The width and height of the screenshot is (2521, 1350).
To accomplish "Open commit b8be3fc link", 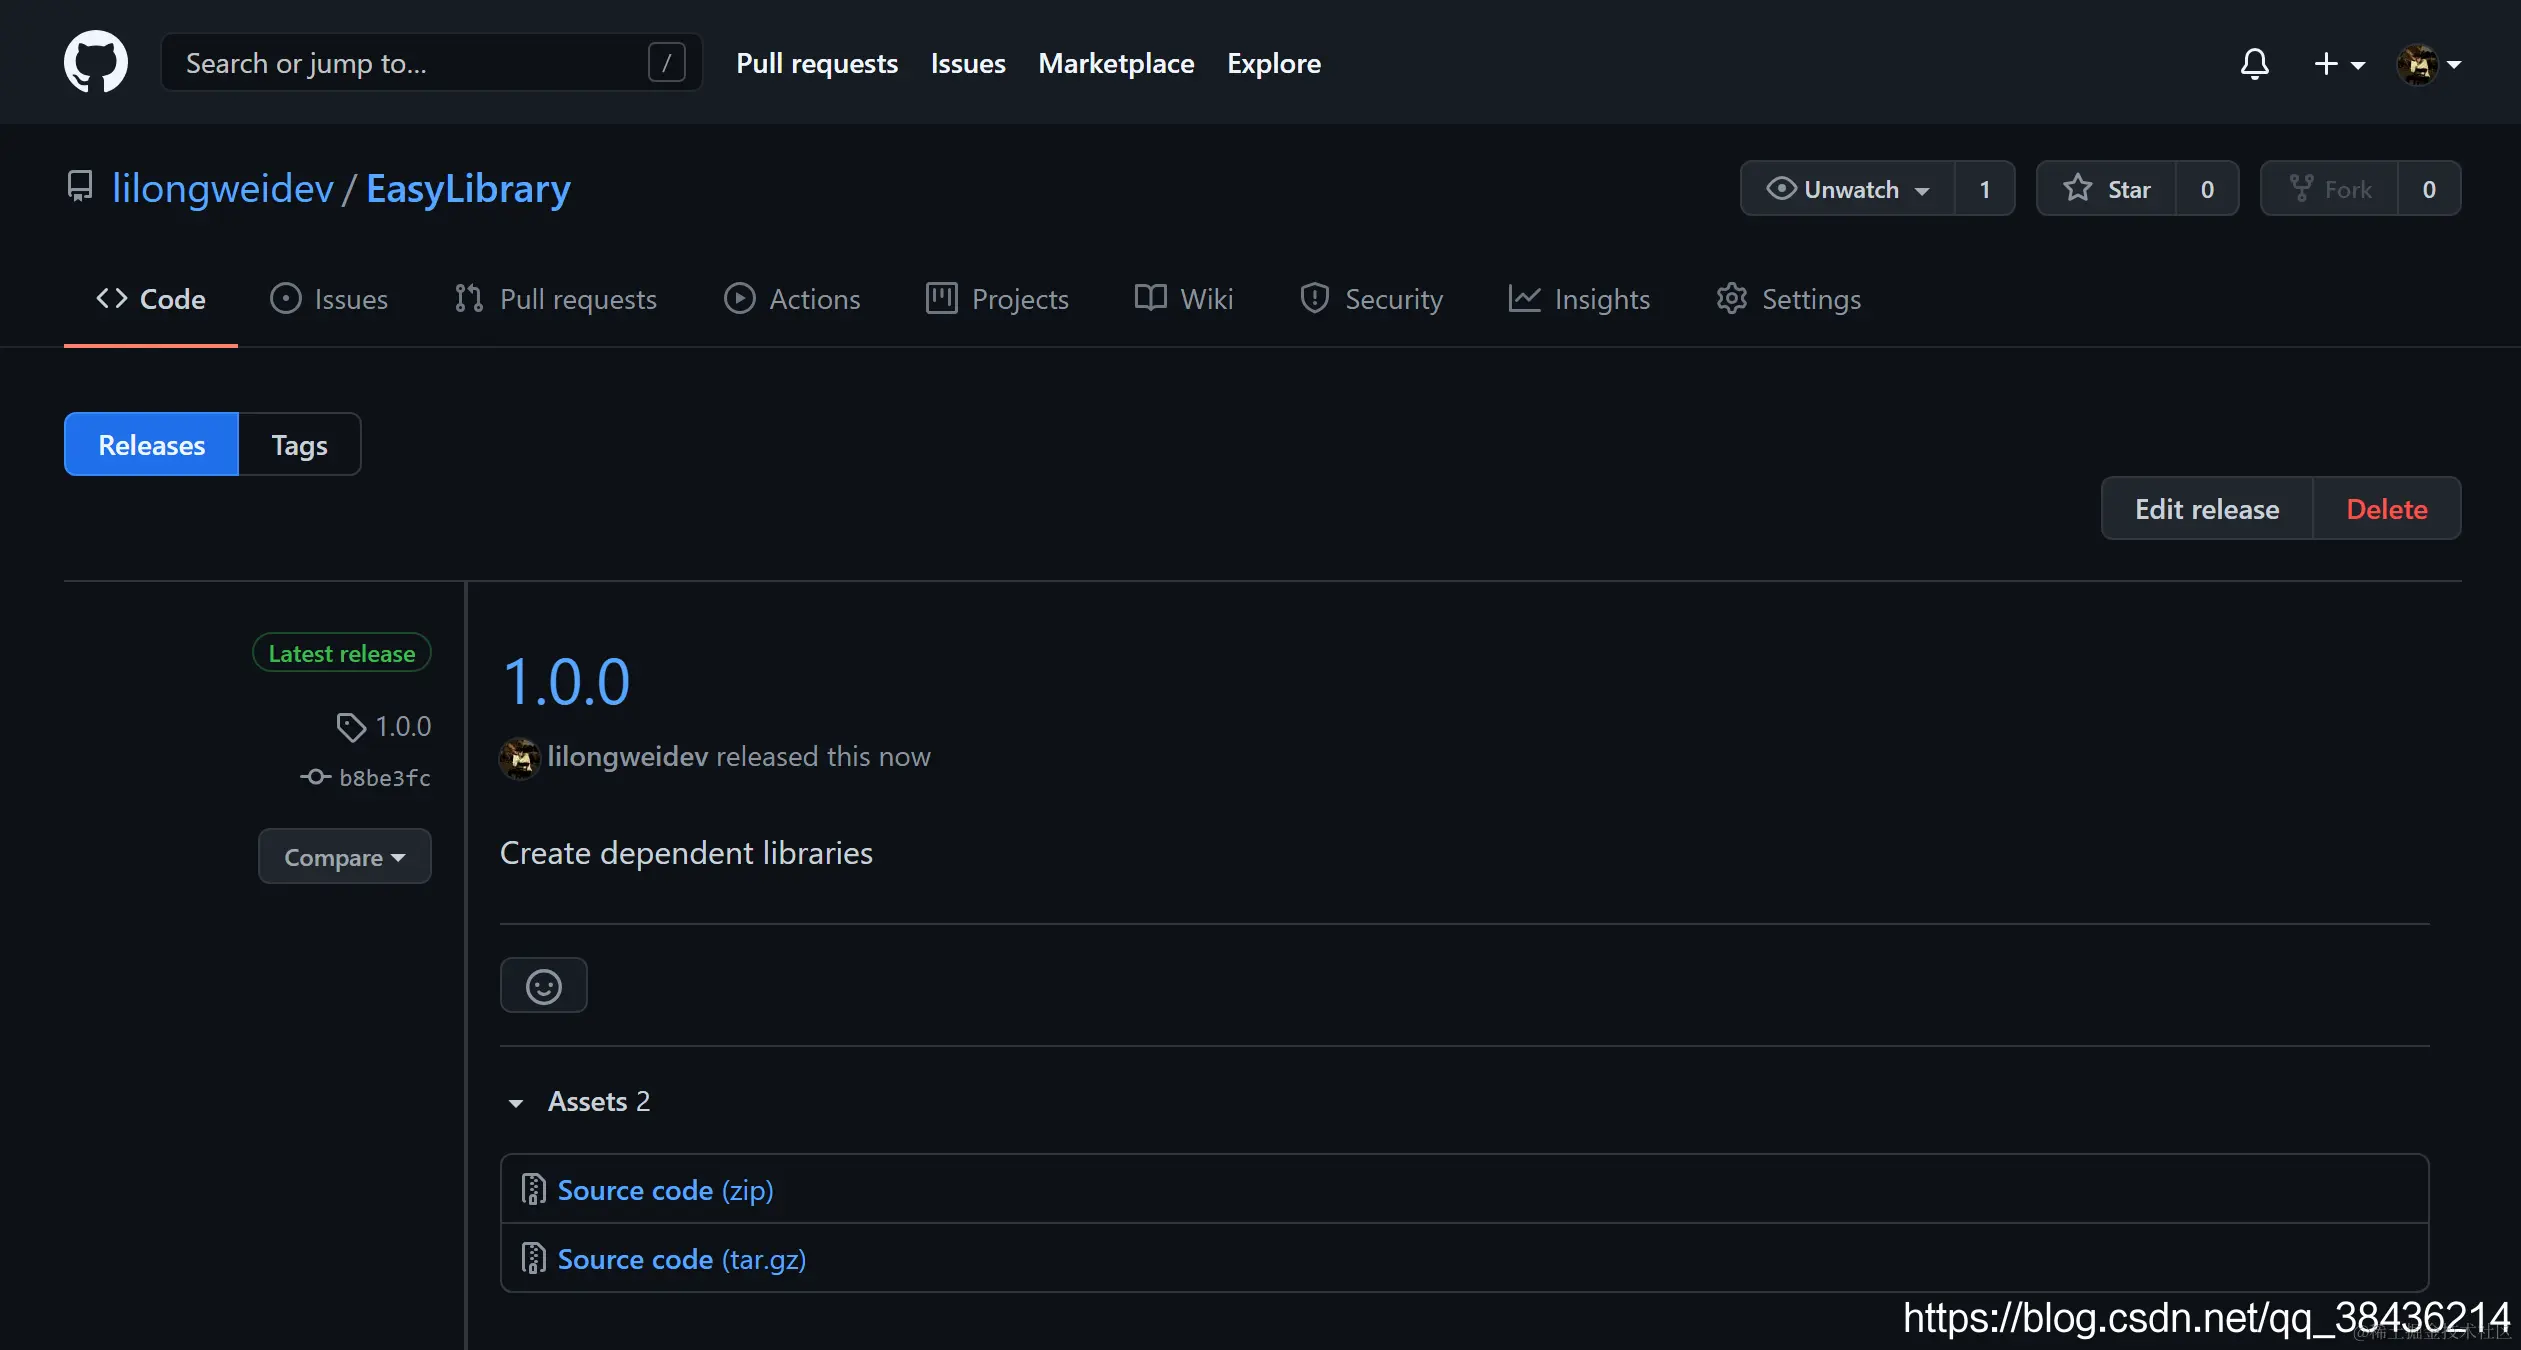I will point(384,778).
